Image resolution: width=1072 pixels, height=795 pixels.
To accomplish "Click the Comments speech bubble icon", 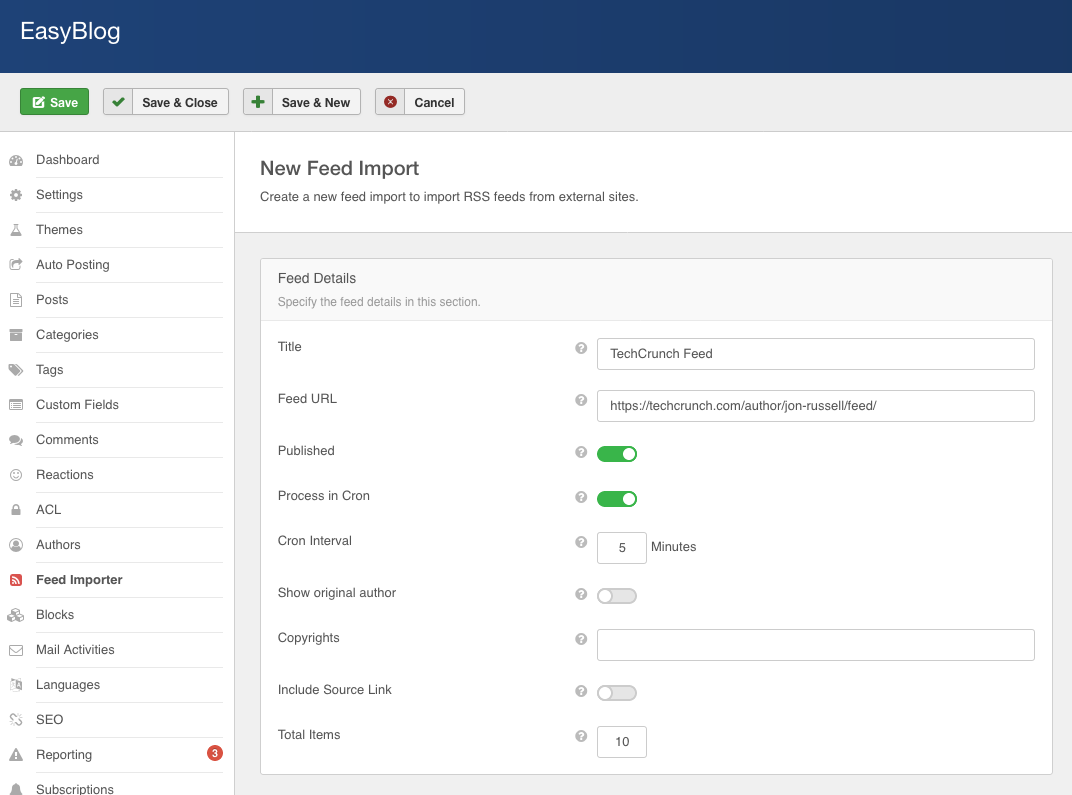I will coord(16,440).
